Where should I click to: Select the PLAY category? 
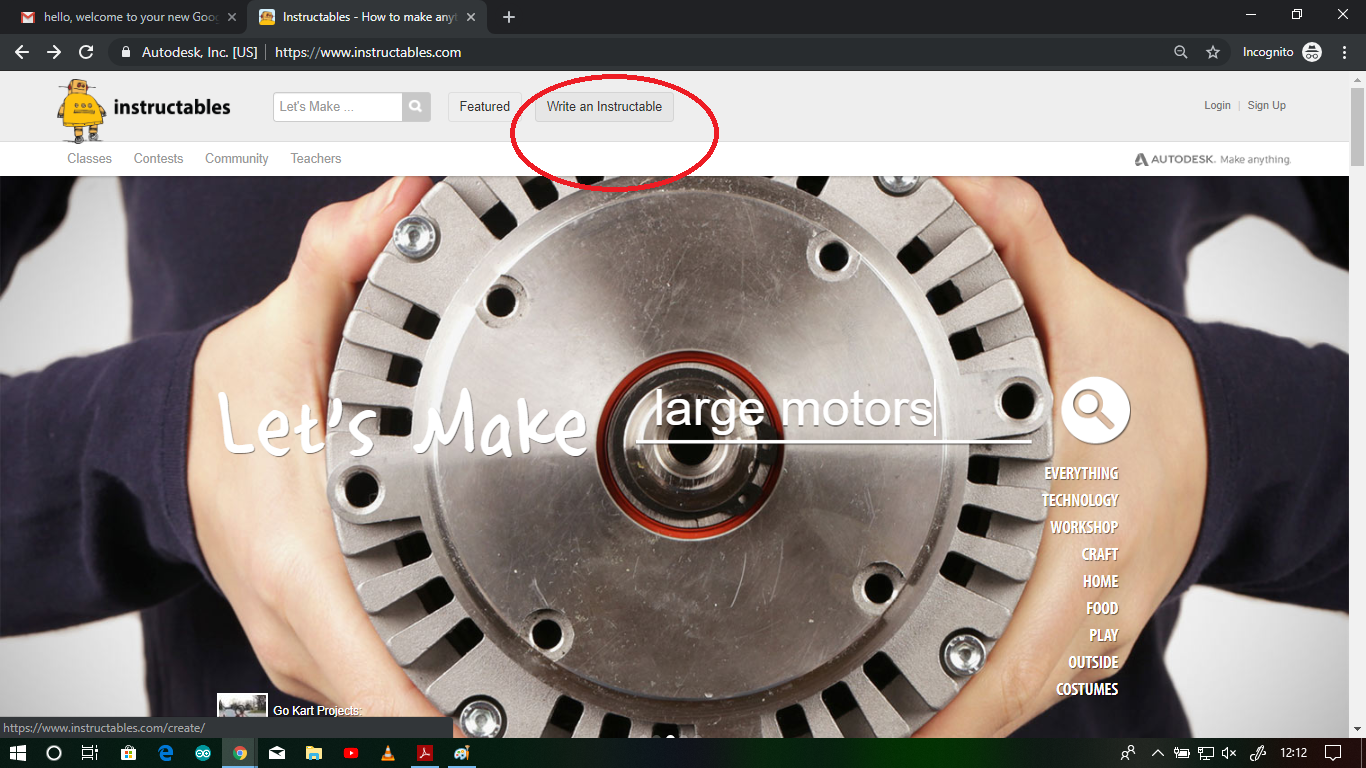click(1104, 635)
